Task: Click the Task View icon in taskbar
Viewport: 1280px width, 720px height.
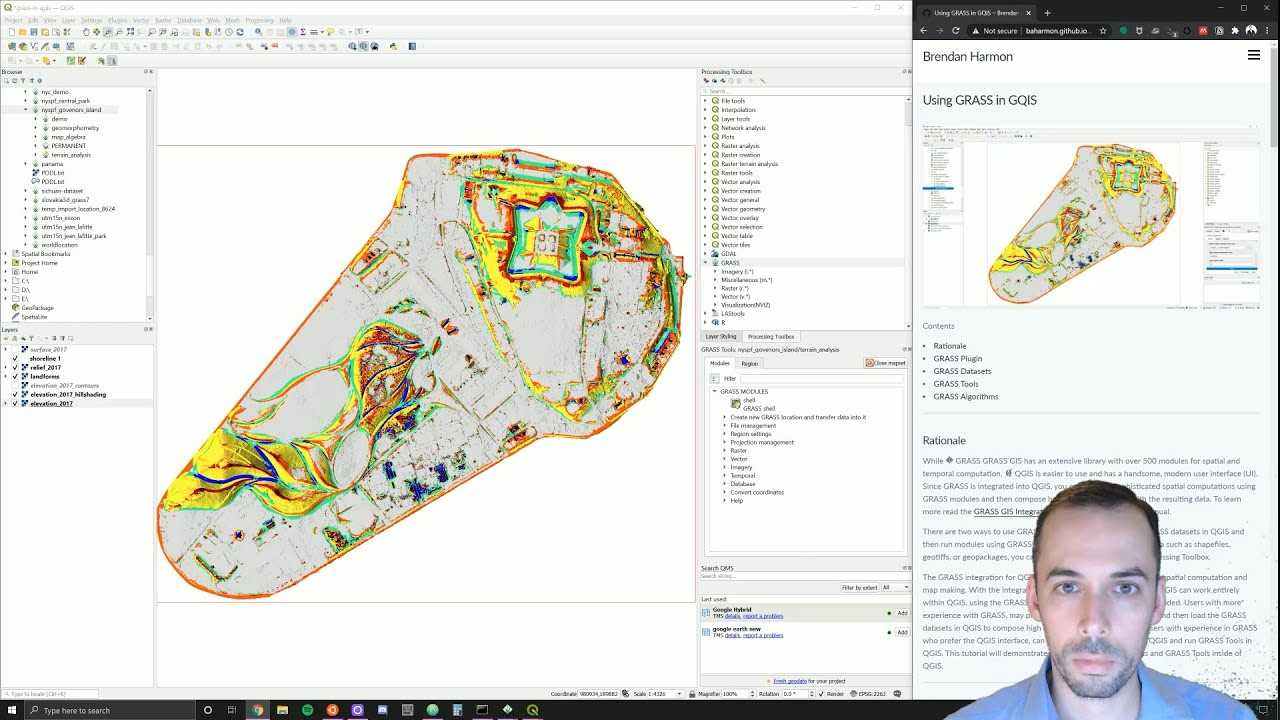Action: pos(232,710)
